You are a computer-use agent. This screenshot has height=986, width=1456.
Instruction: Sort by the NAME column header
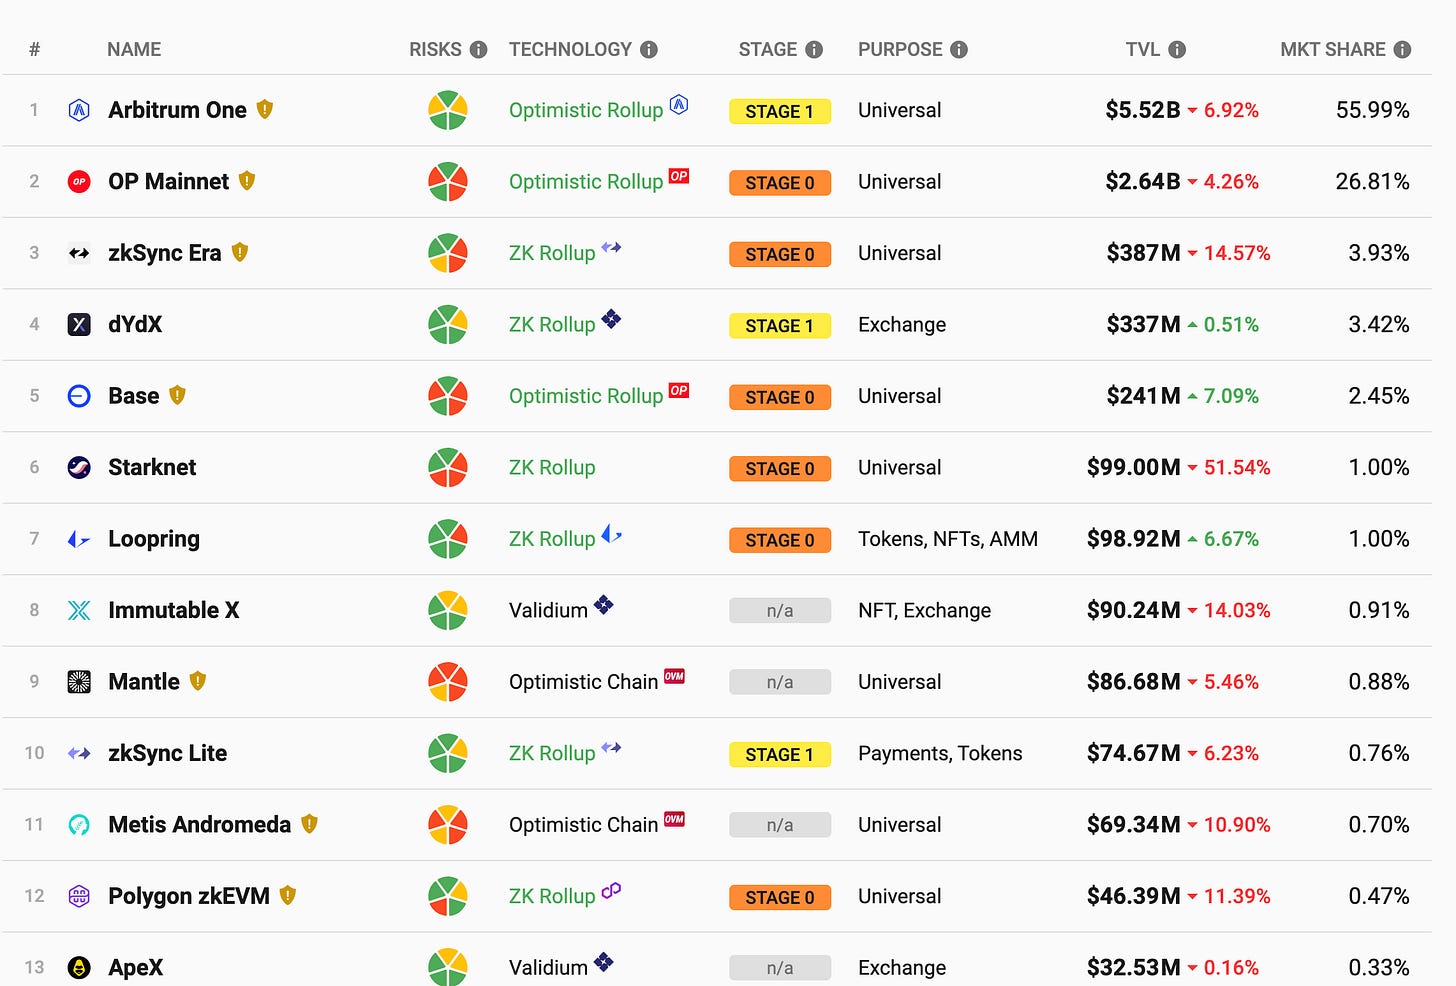tap(134, 49)
